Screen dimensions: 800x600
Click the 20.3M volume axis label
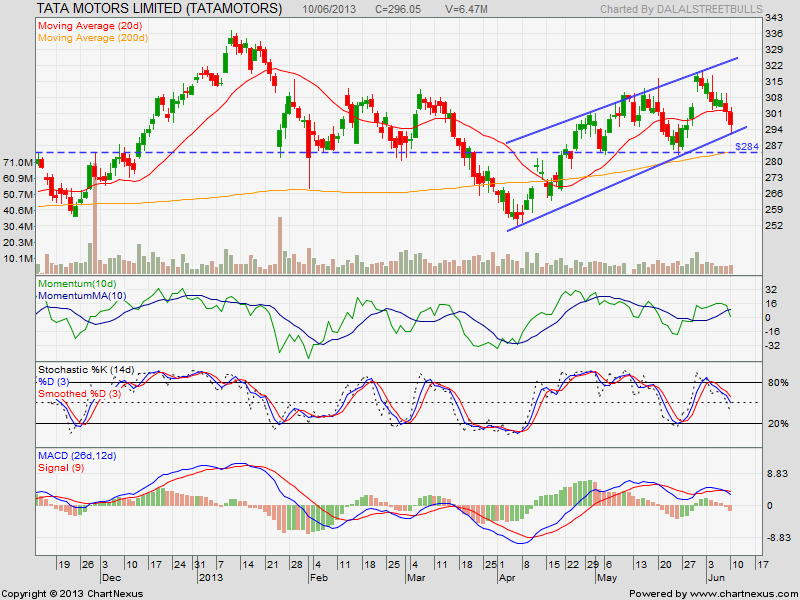click(18, 242)
